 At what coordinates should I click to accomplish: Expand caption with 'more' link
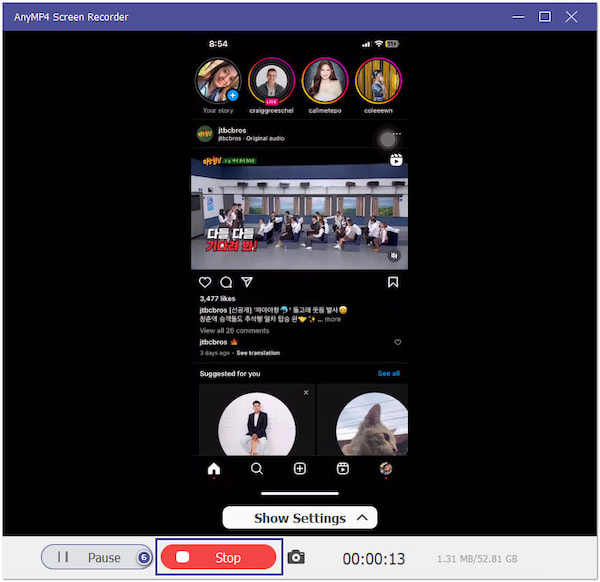click(x=333, y=319)
